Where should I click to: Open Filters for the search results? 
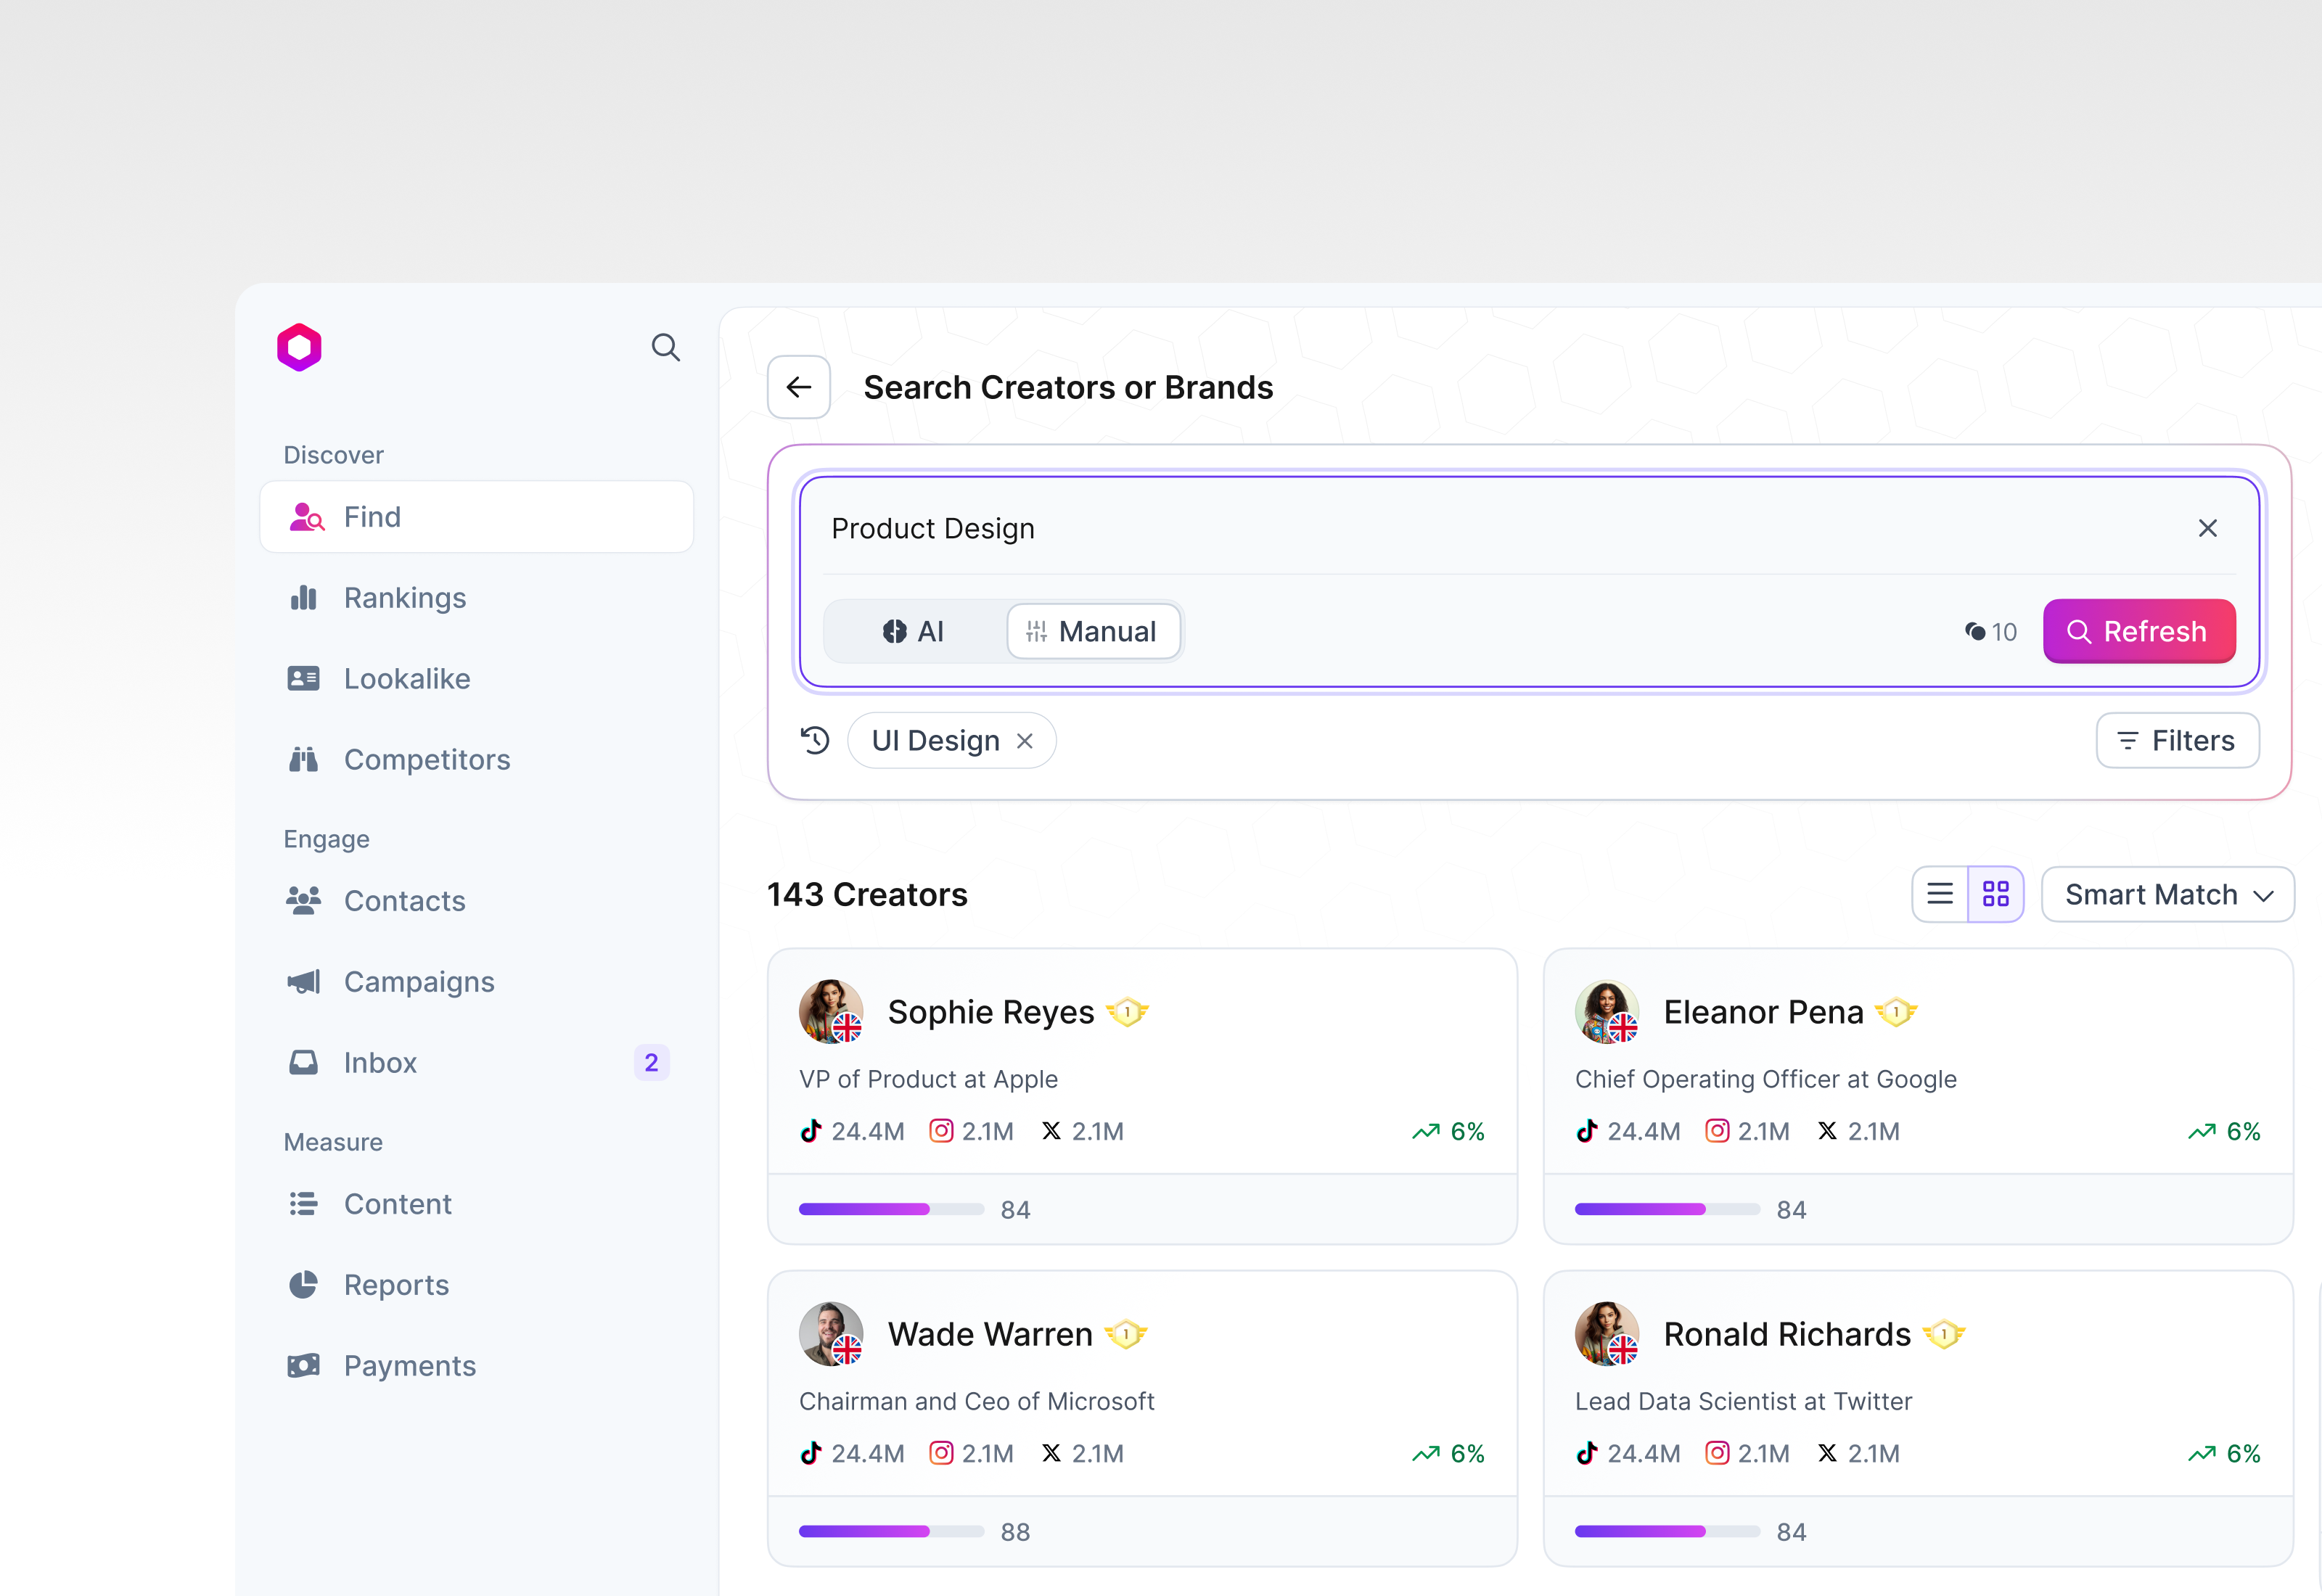point(2177,740)
